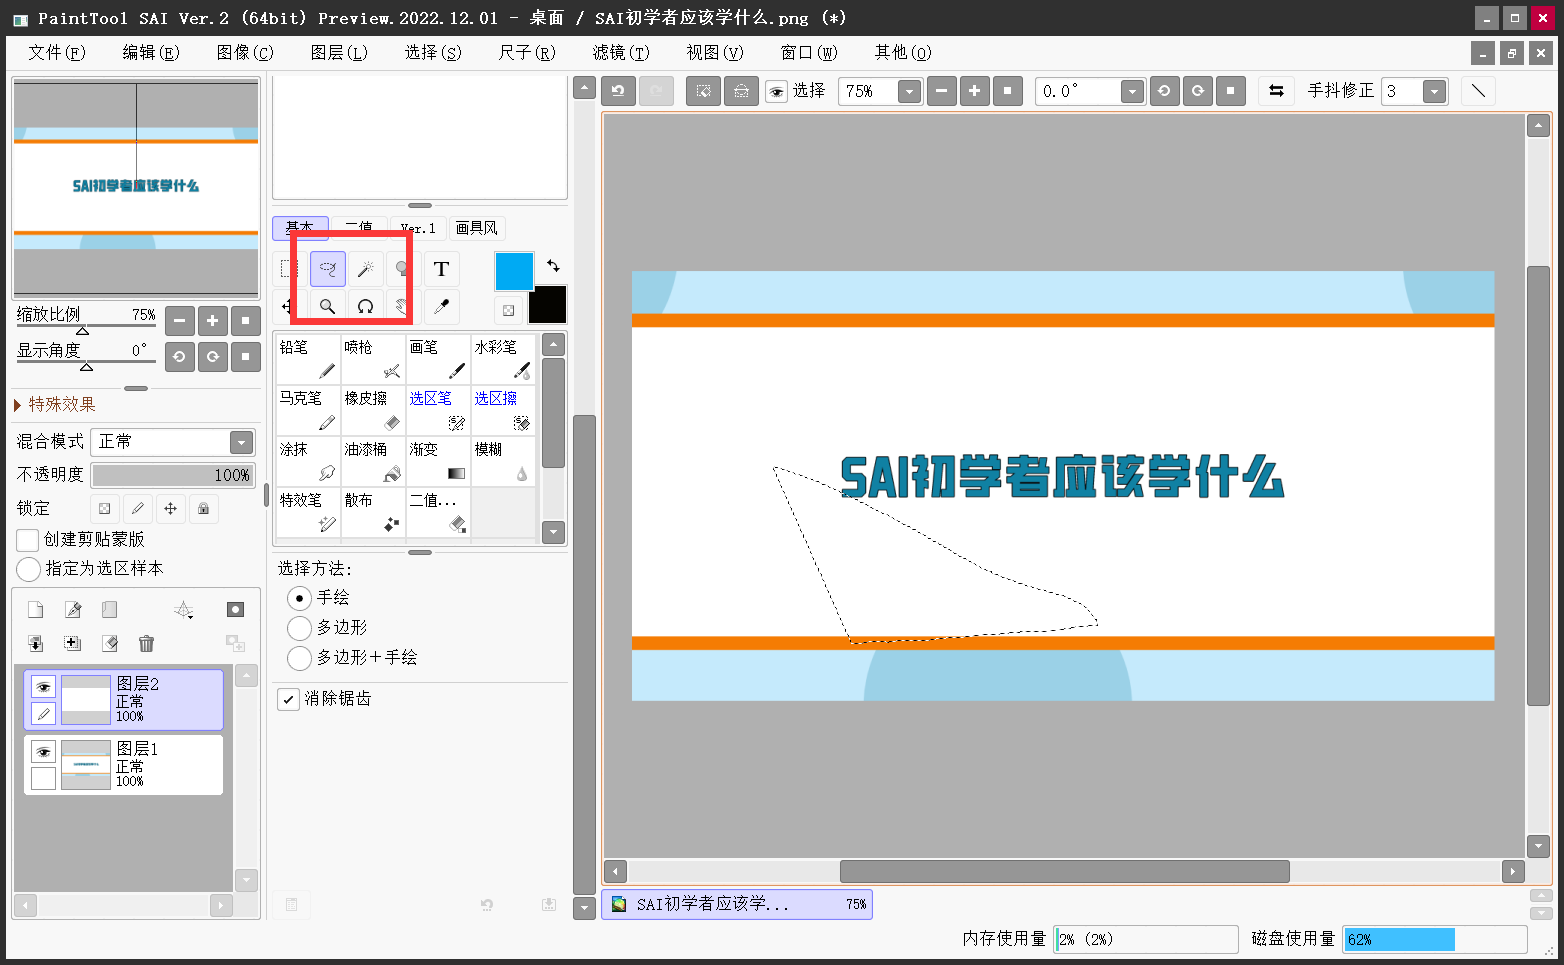
Task: Open the 文件(F) menu
Action: (56, 52)
